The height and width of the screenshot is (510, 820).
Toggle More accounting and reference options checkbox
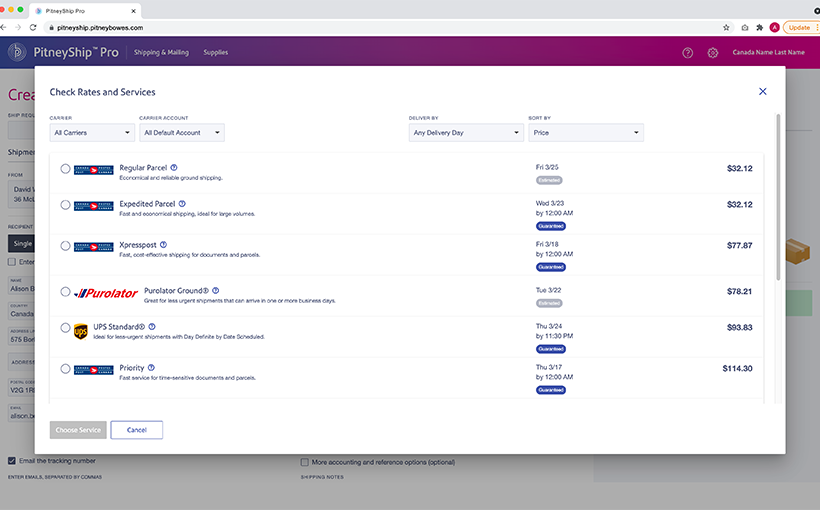coord(304,462)
